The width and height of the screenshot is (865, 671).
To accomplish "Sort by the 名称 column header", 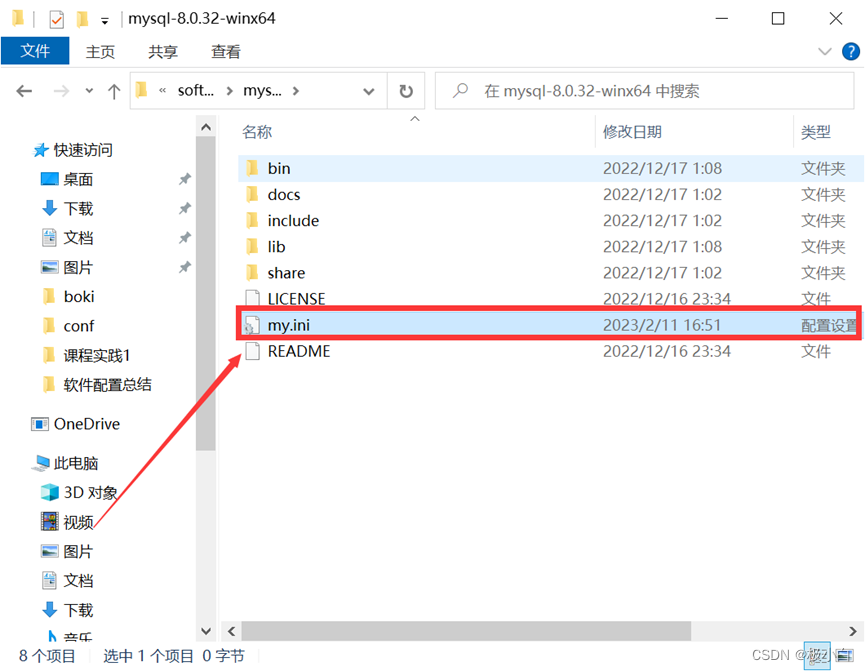I will [x=257, y=132].
